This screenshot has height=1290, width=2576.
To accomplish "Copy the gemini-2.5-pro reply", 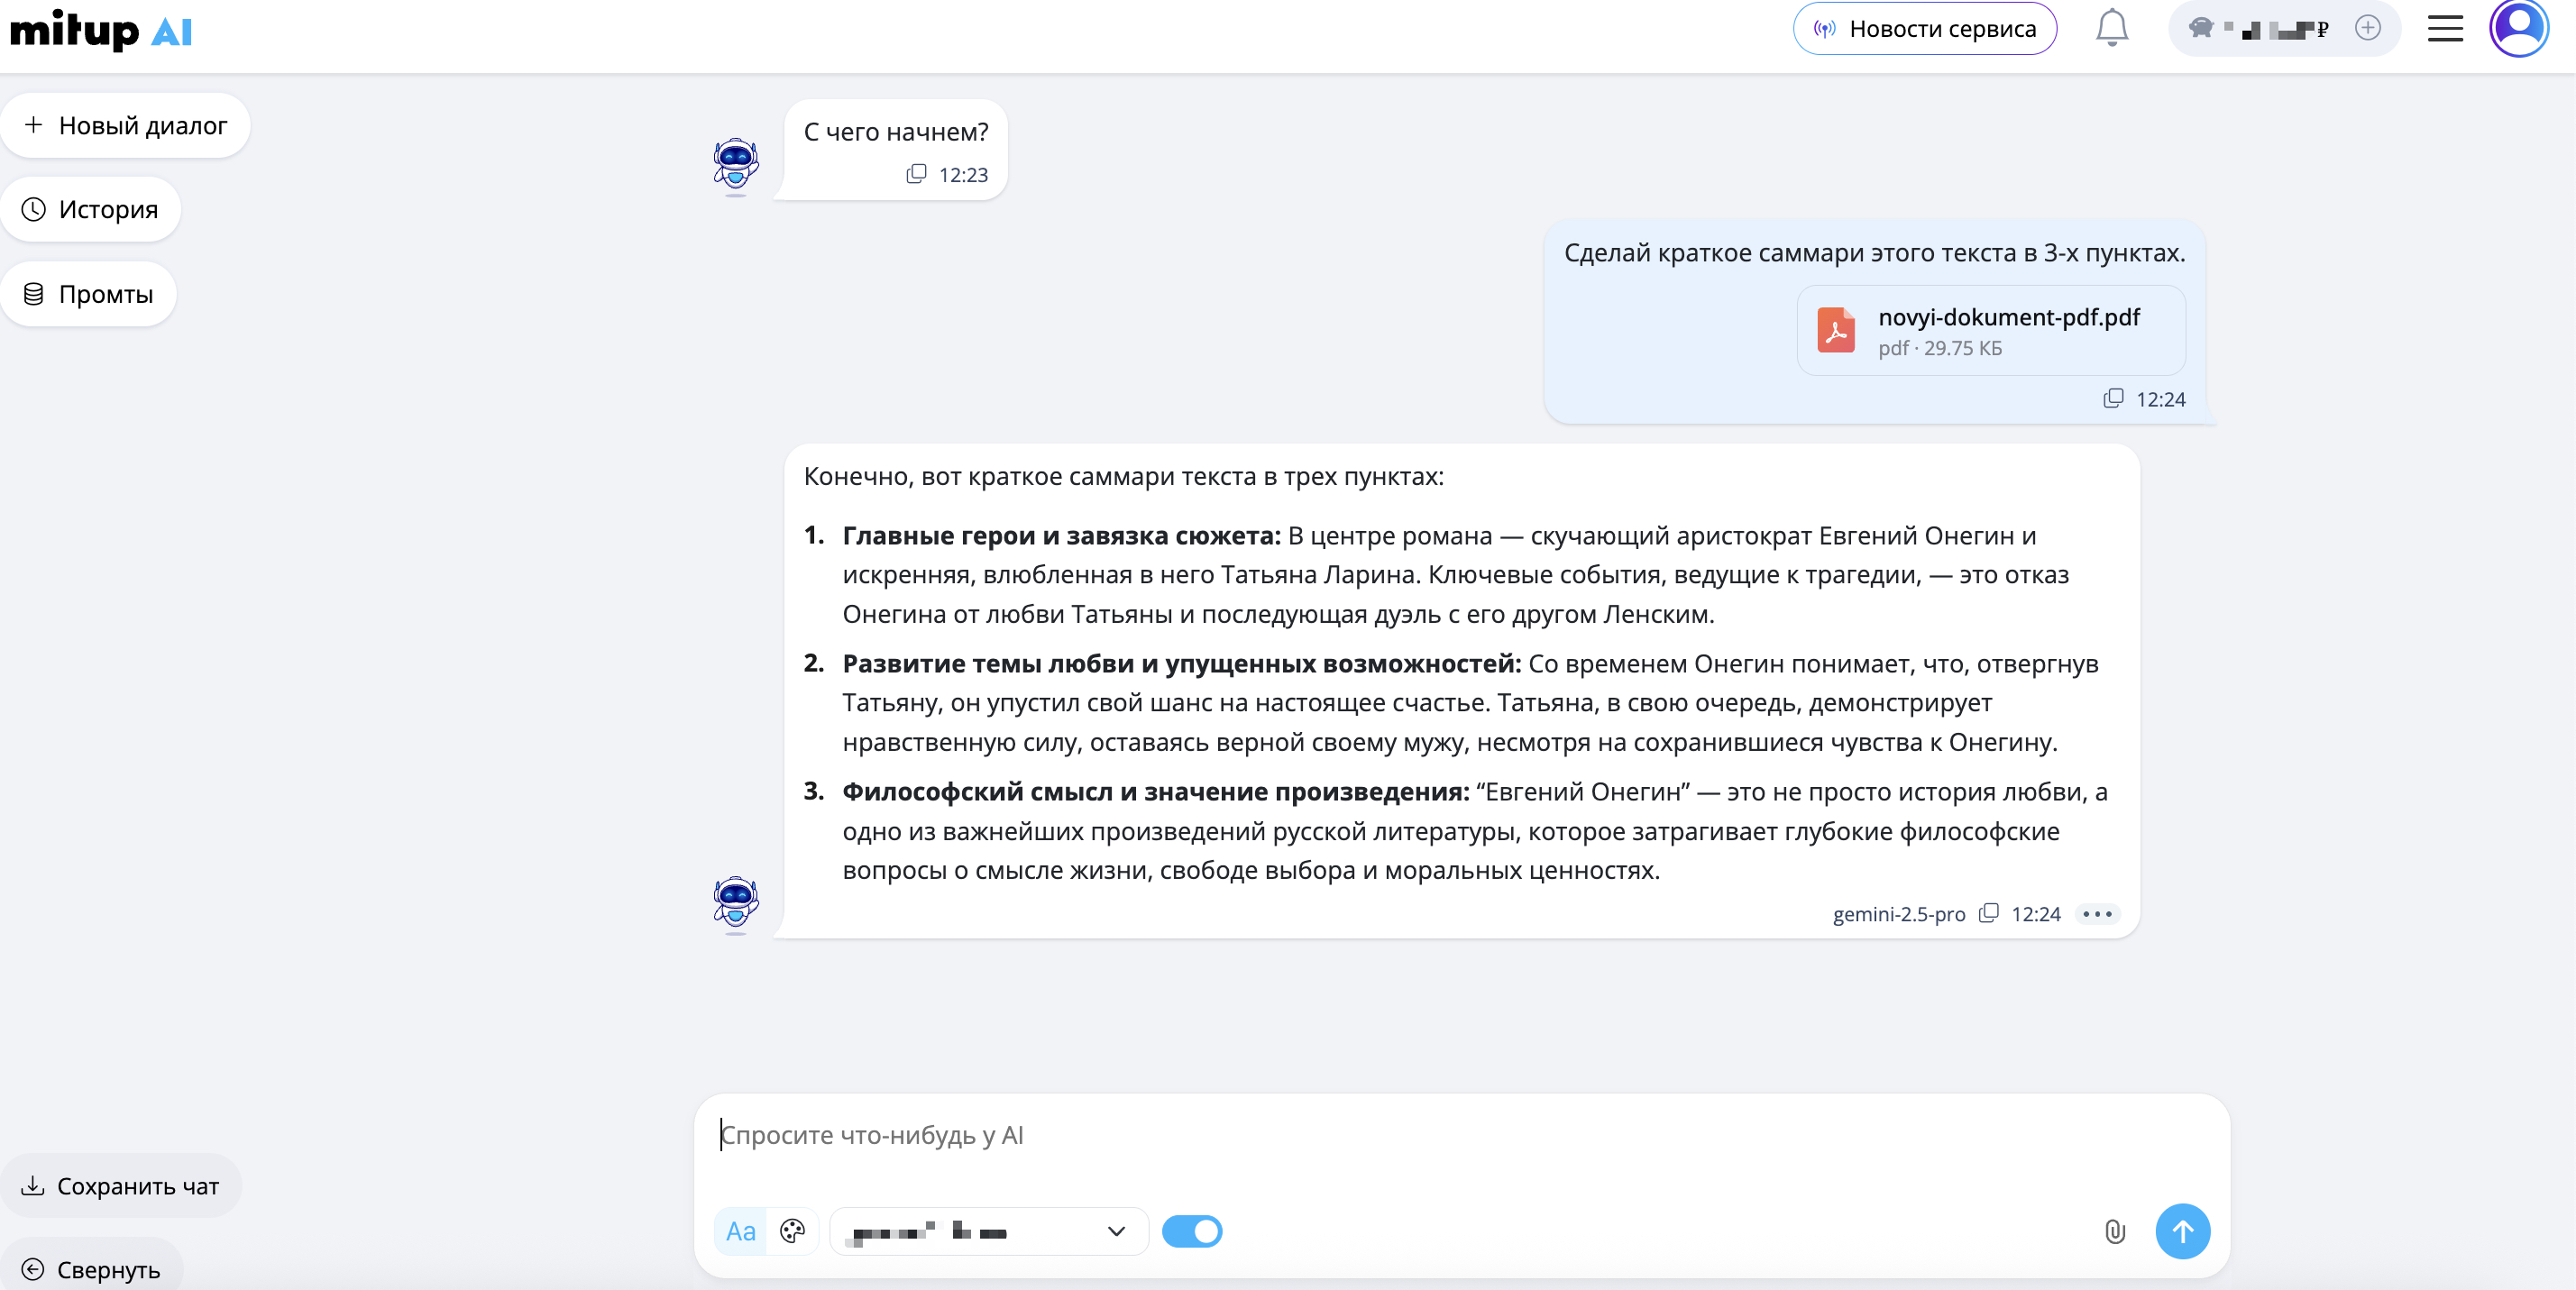I will pyautogui.click(x=1990, y=914).
